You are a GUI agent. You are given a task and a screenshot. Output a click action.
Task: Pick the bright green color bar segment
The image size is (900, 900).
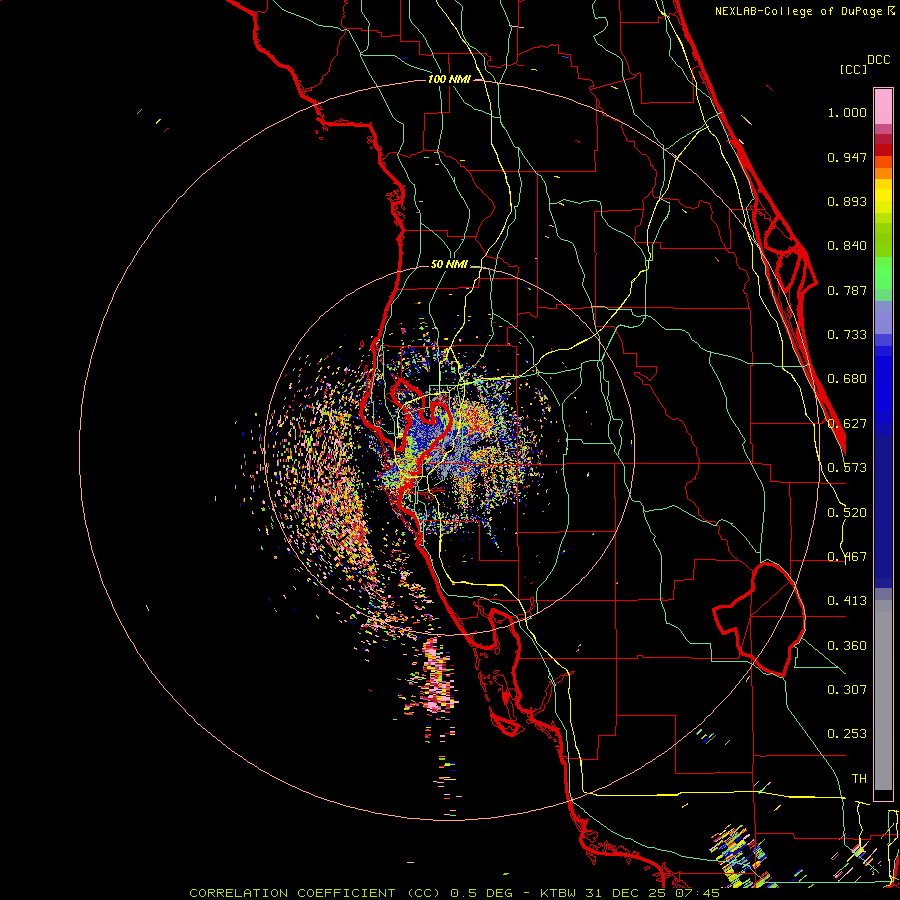[883, 273]
